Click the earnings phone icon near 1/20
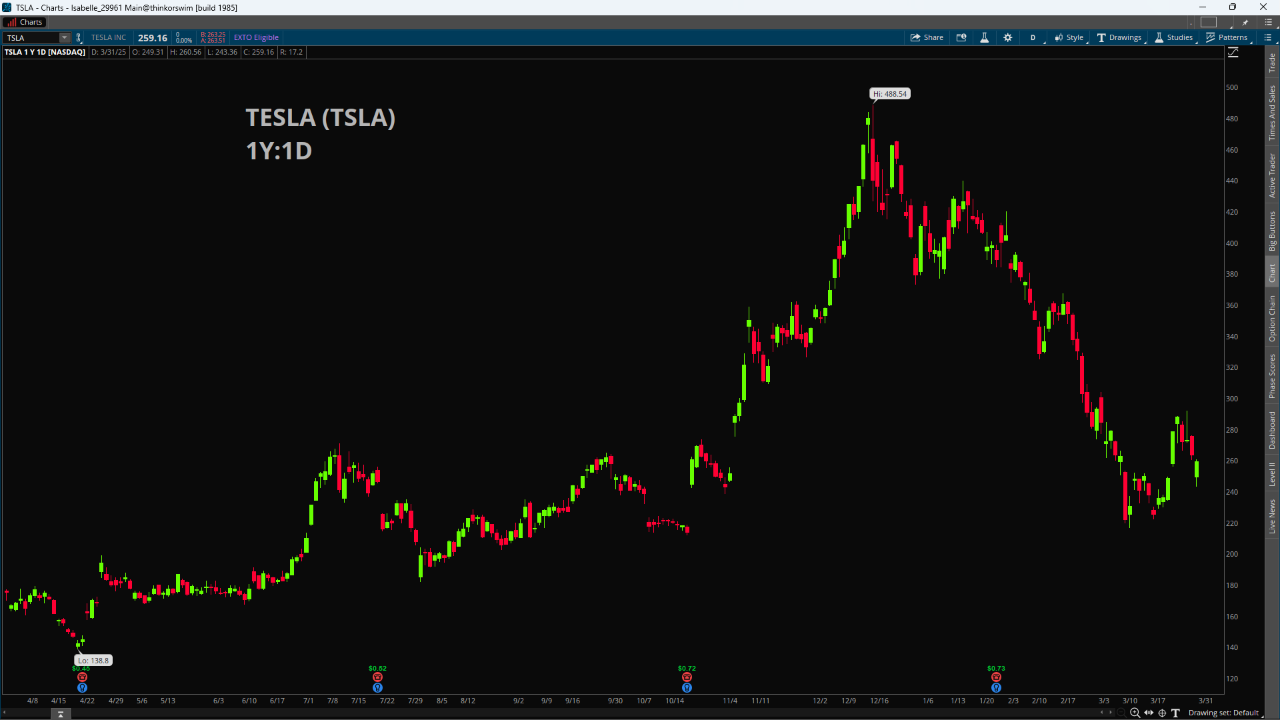1280x720 pixels. [x=996, y=677]
